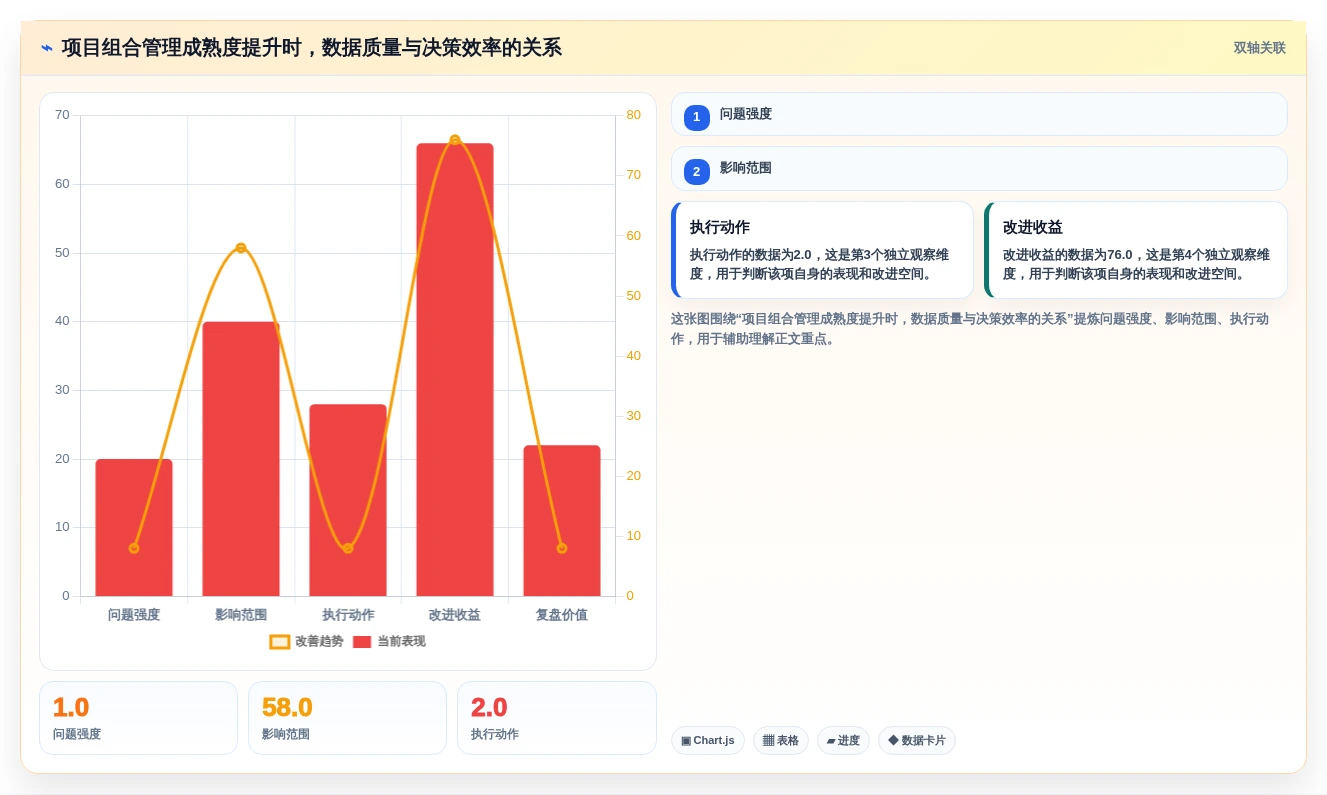Image resolution: width=1327 pixels, height=795 pixels.
Task: Click the line peak point above 改进收益
Action: point(455,140)
